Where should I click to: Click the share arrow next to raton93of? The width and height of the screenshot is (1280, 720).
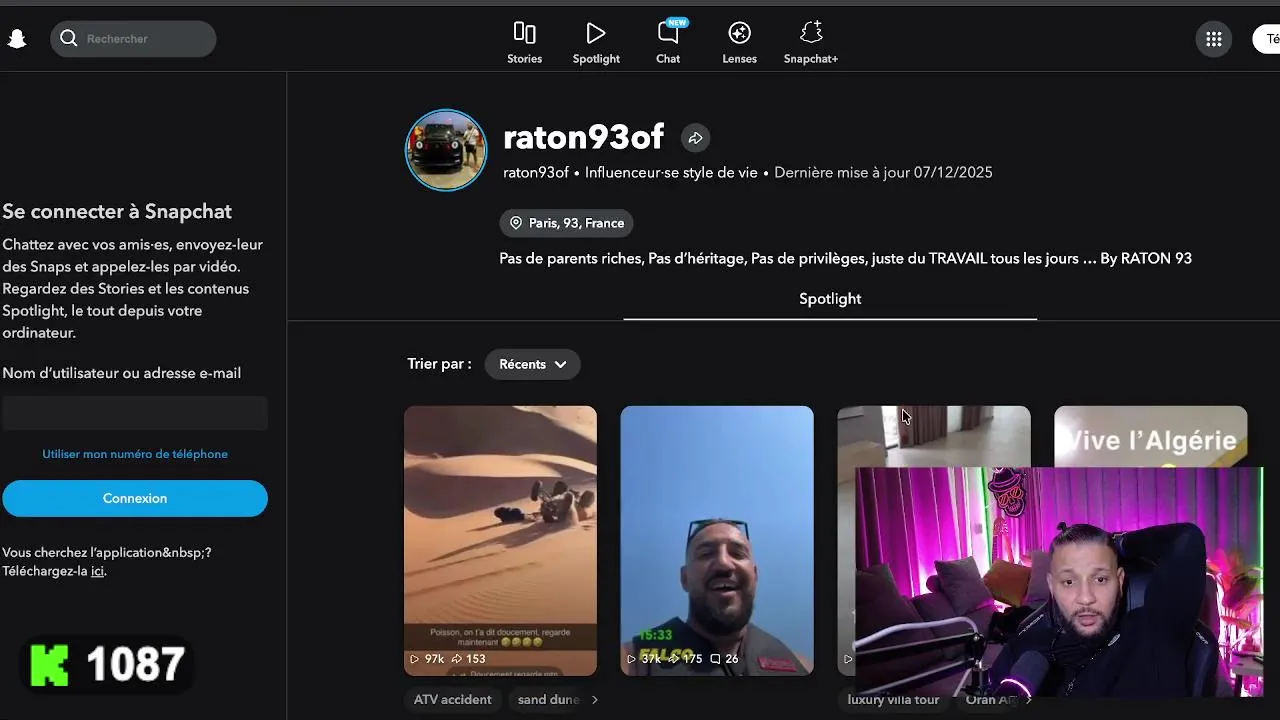tap(695, 138)
